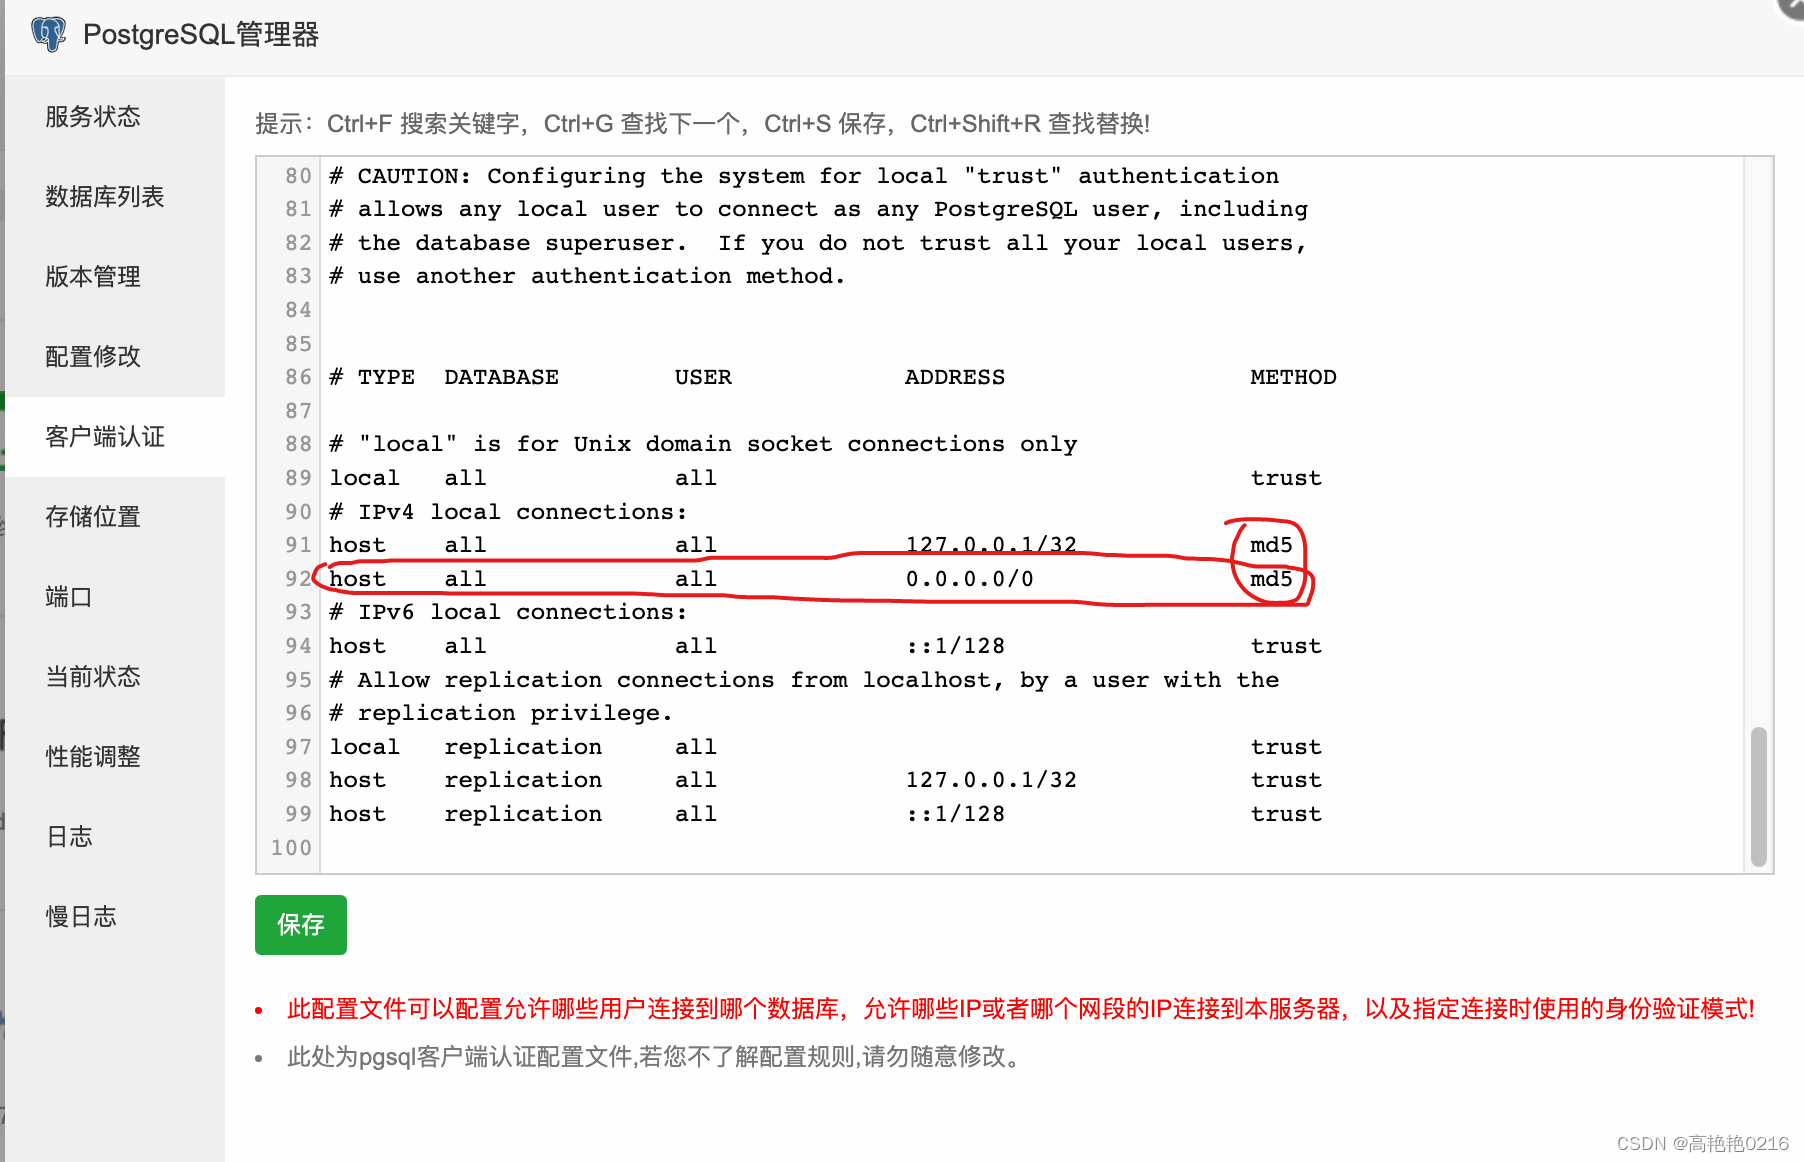Click the red configuration warning note
Screen dimensions: 1804x1162
[x=1021, y=1009]
